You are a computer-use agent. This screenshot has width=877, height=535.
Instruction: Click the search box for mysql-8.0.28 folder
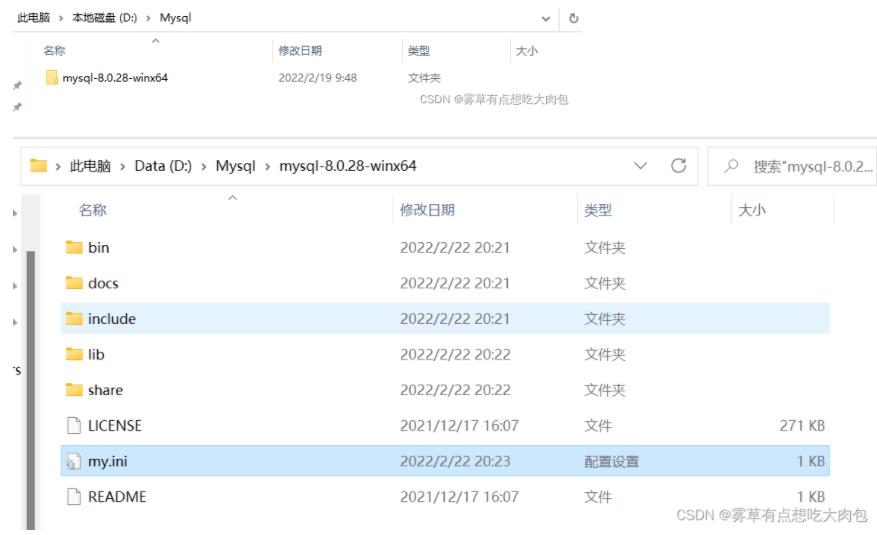[800, 166]
